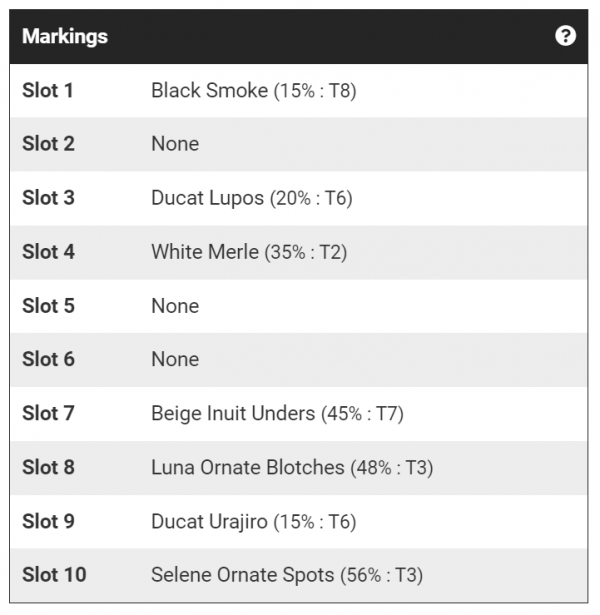Select the Slot 7 label
This screenshot has width=600, height=615.
pos(48,413)
